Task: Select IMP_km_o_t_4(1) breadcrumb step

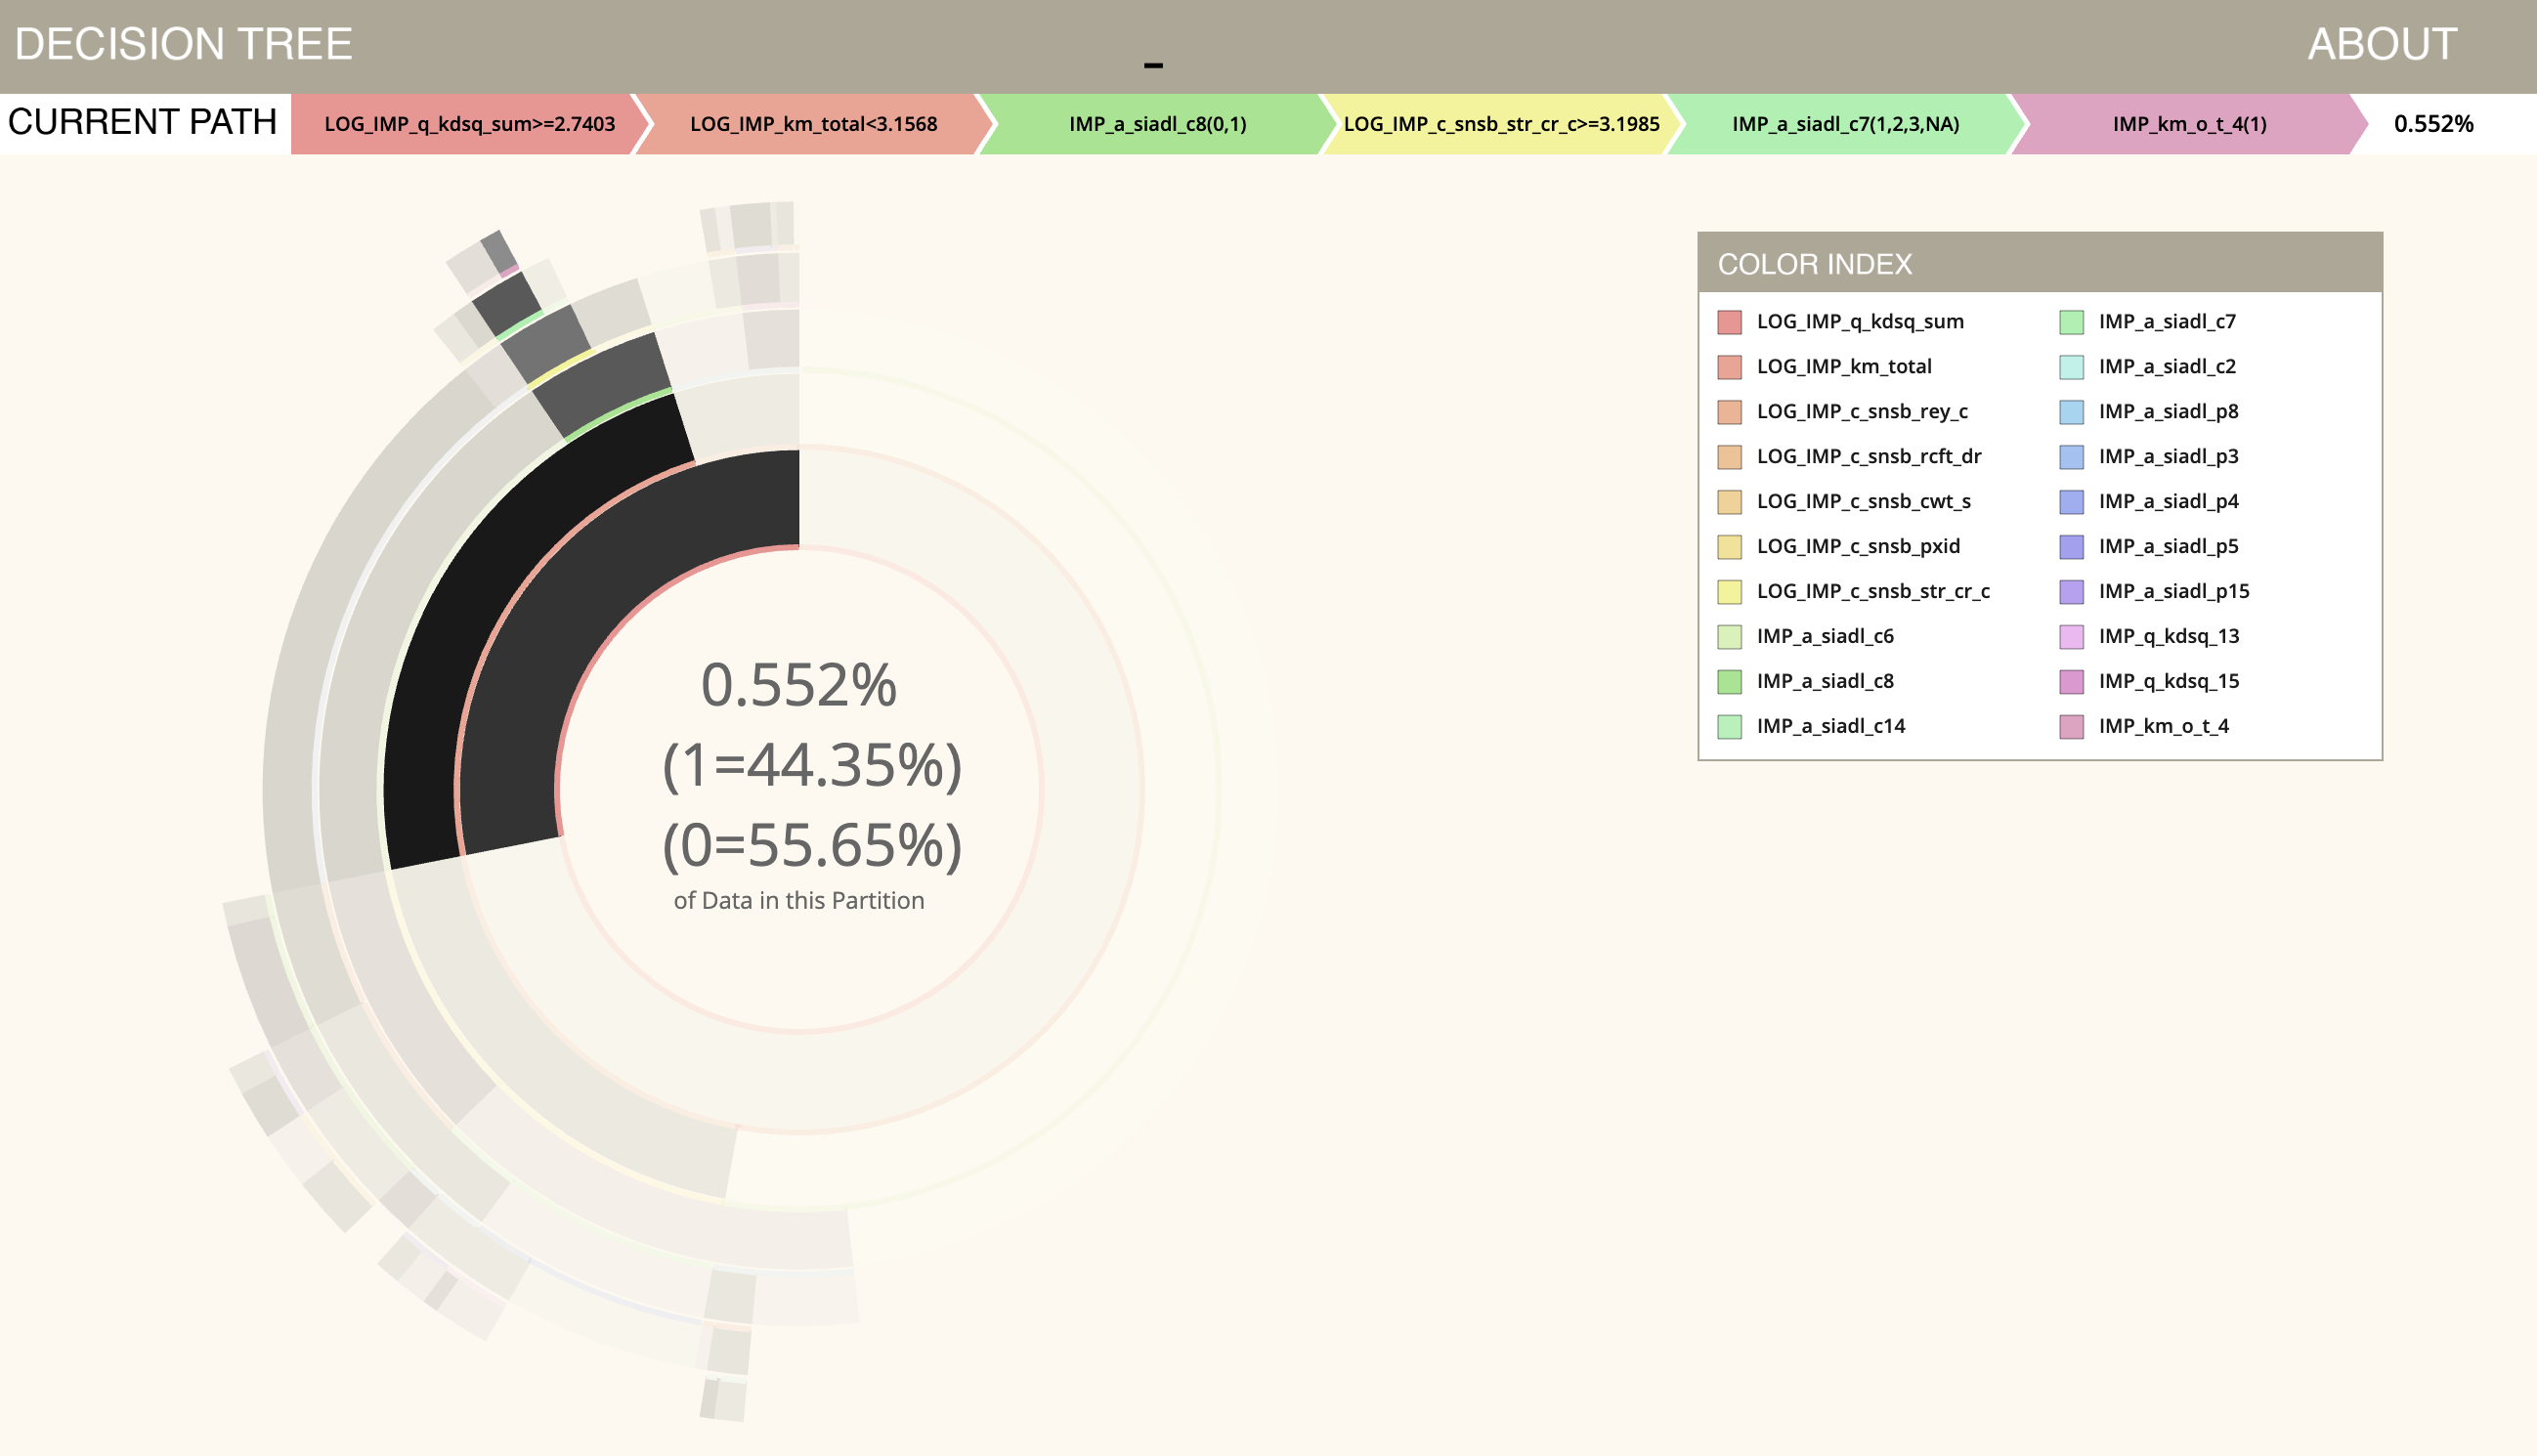Action: (x=2188, y=124)
